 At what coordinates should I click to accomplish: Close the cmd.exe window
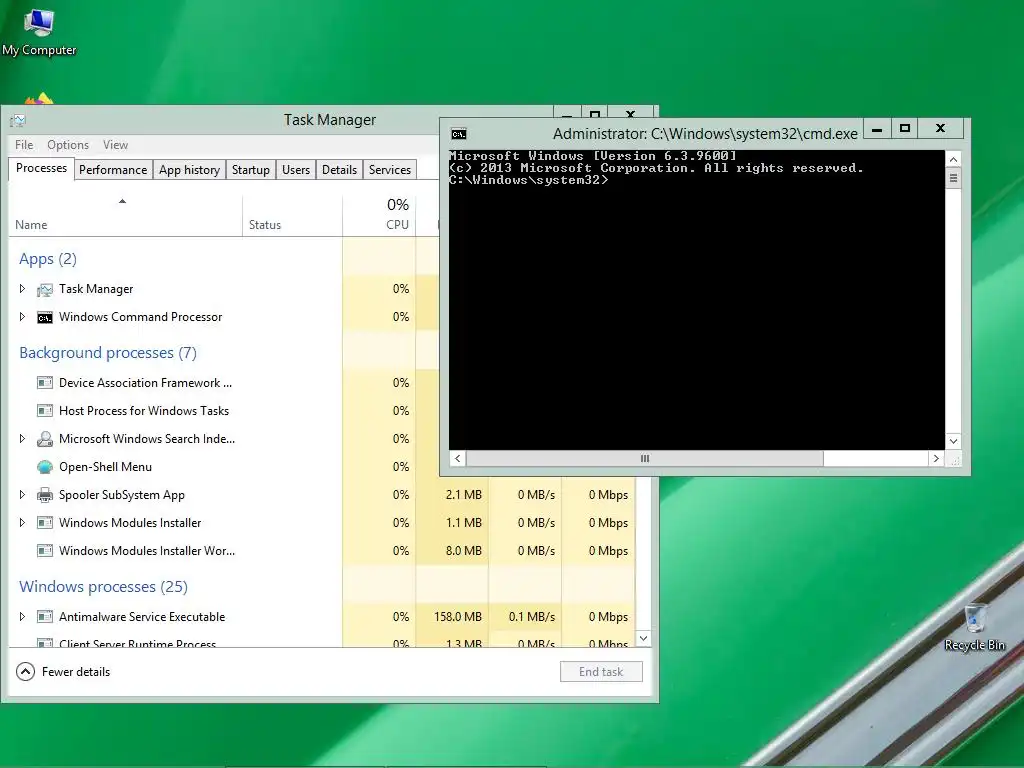tap(940, 129)
